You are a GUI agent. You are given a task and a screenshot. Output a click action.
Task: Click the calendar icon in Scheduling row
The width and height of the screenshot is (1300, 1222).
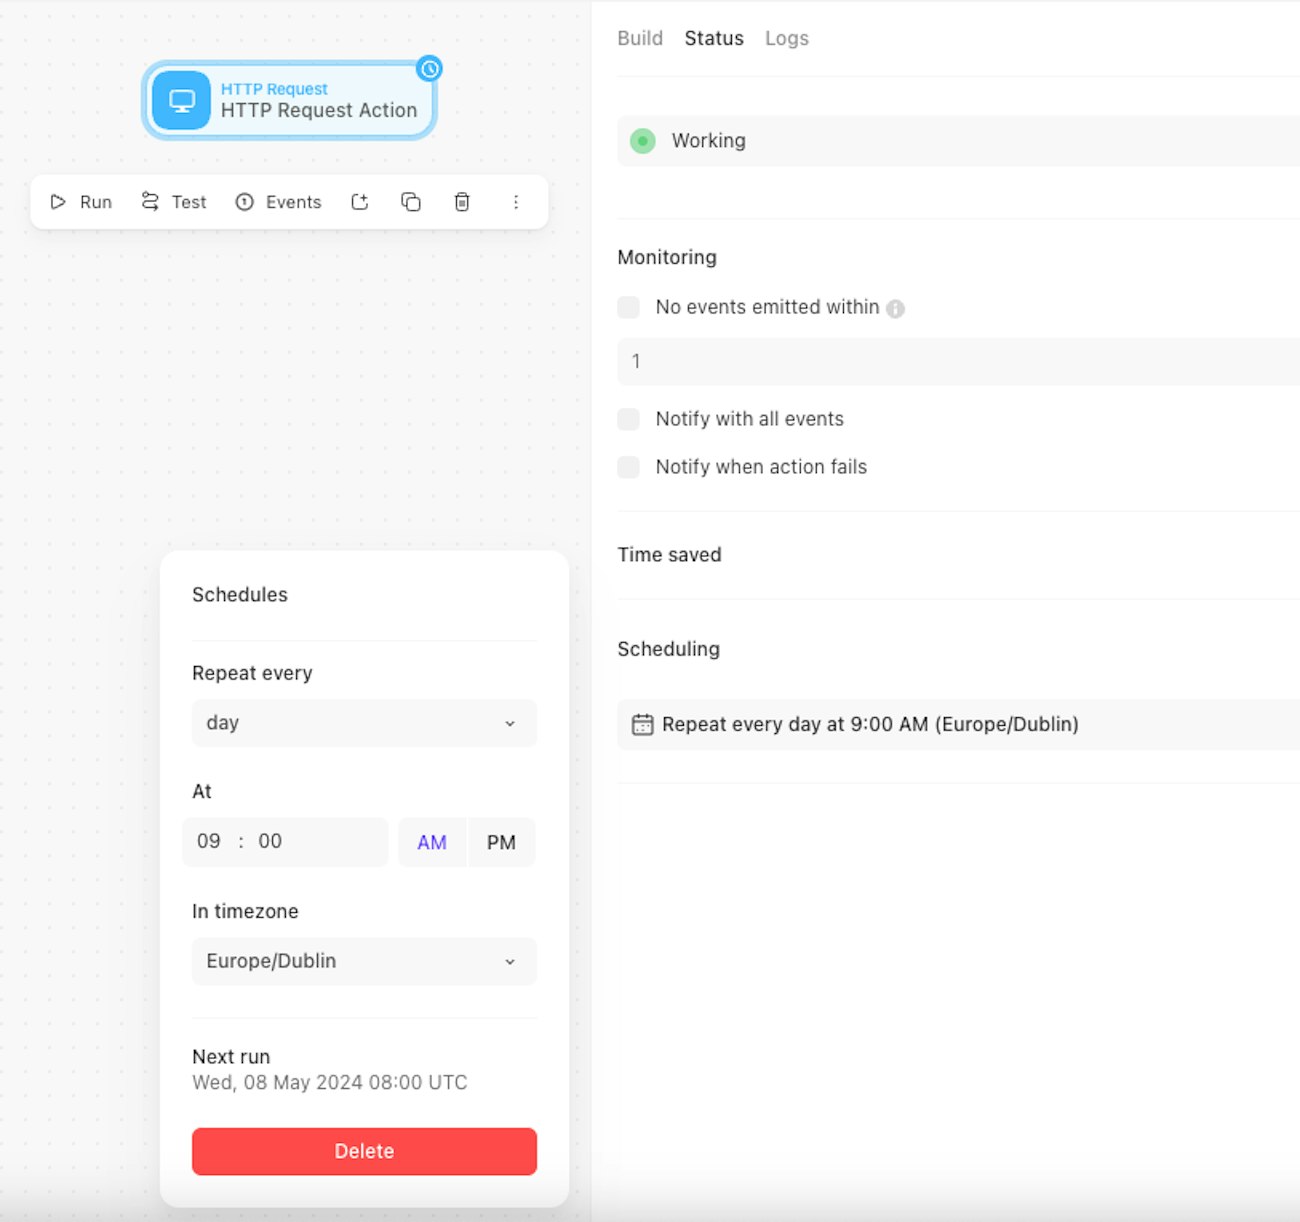click(642, 725)
